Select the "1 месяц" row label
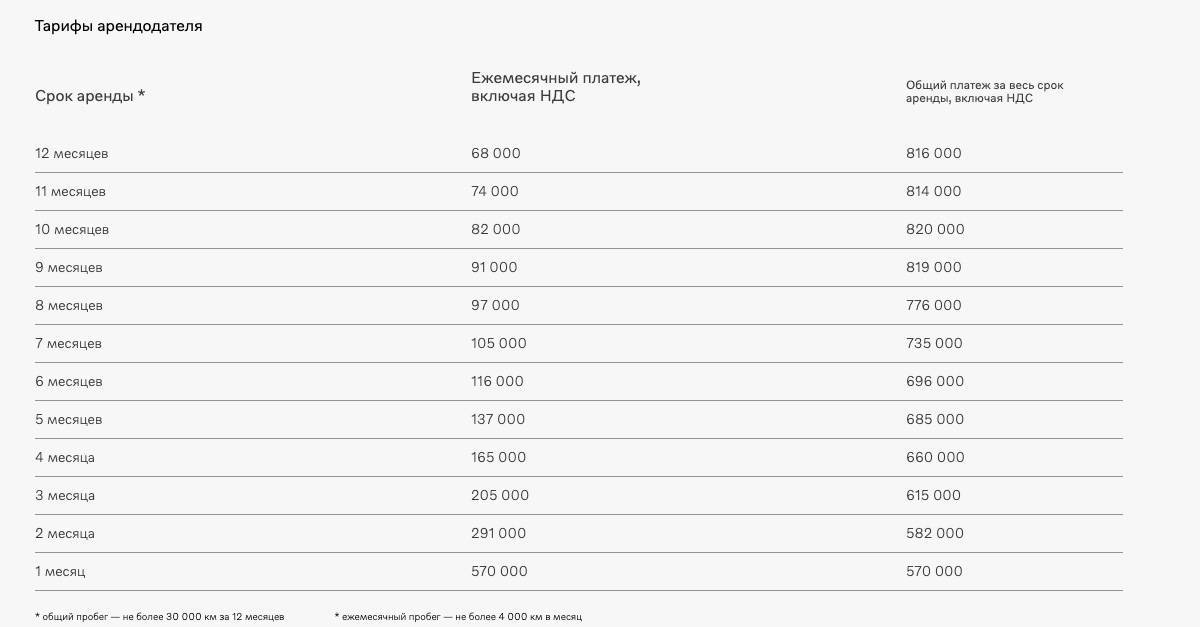Screen dimensions: 1200x627 coord(60,572)
